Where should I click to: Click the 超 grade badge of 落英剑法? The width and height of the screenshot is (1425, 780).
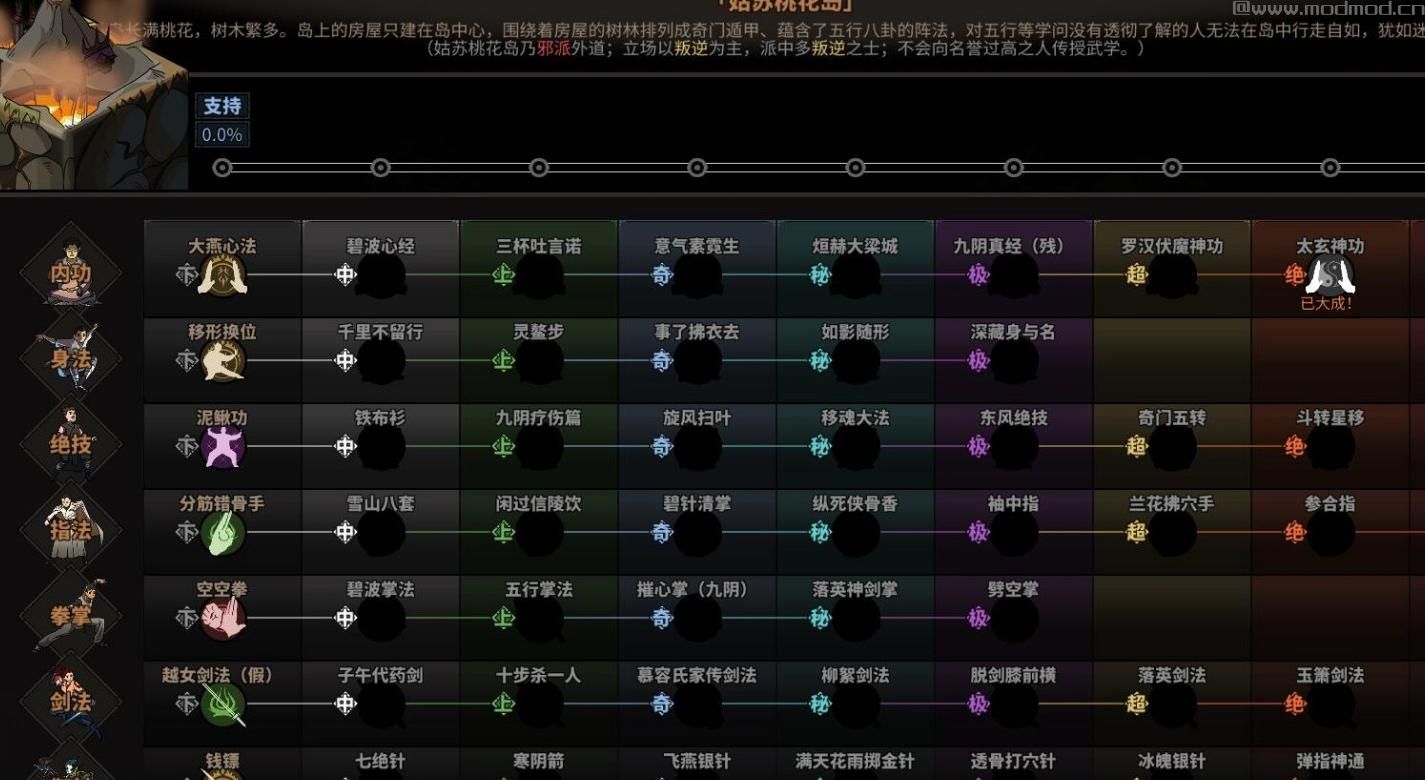tap(1136, 704)
